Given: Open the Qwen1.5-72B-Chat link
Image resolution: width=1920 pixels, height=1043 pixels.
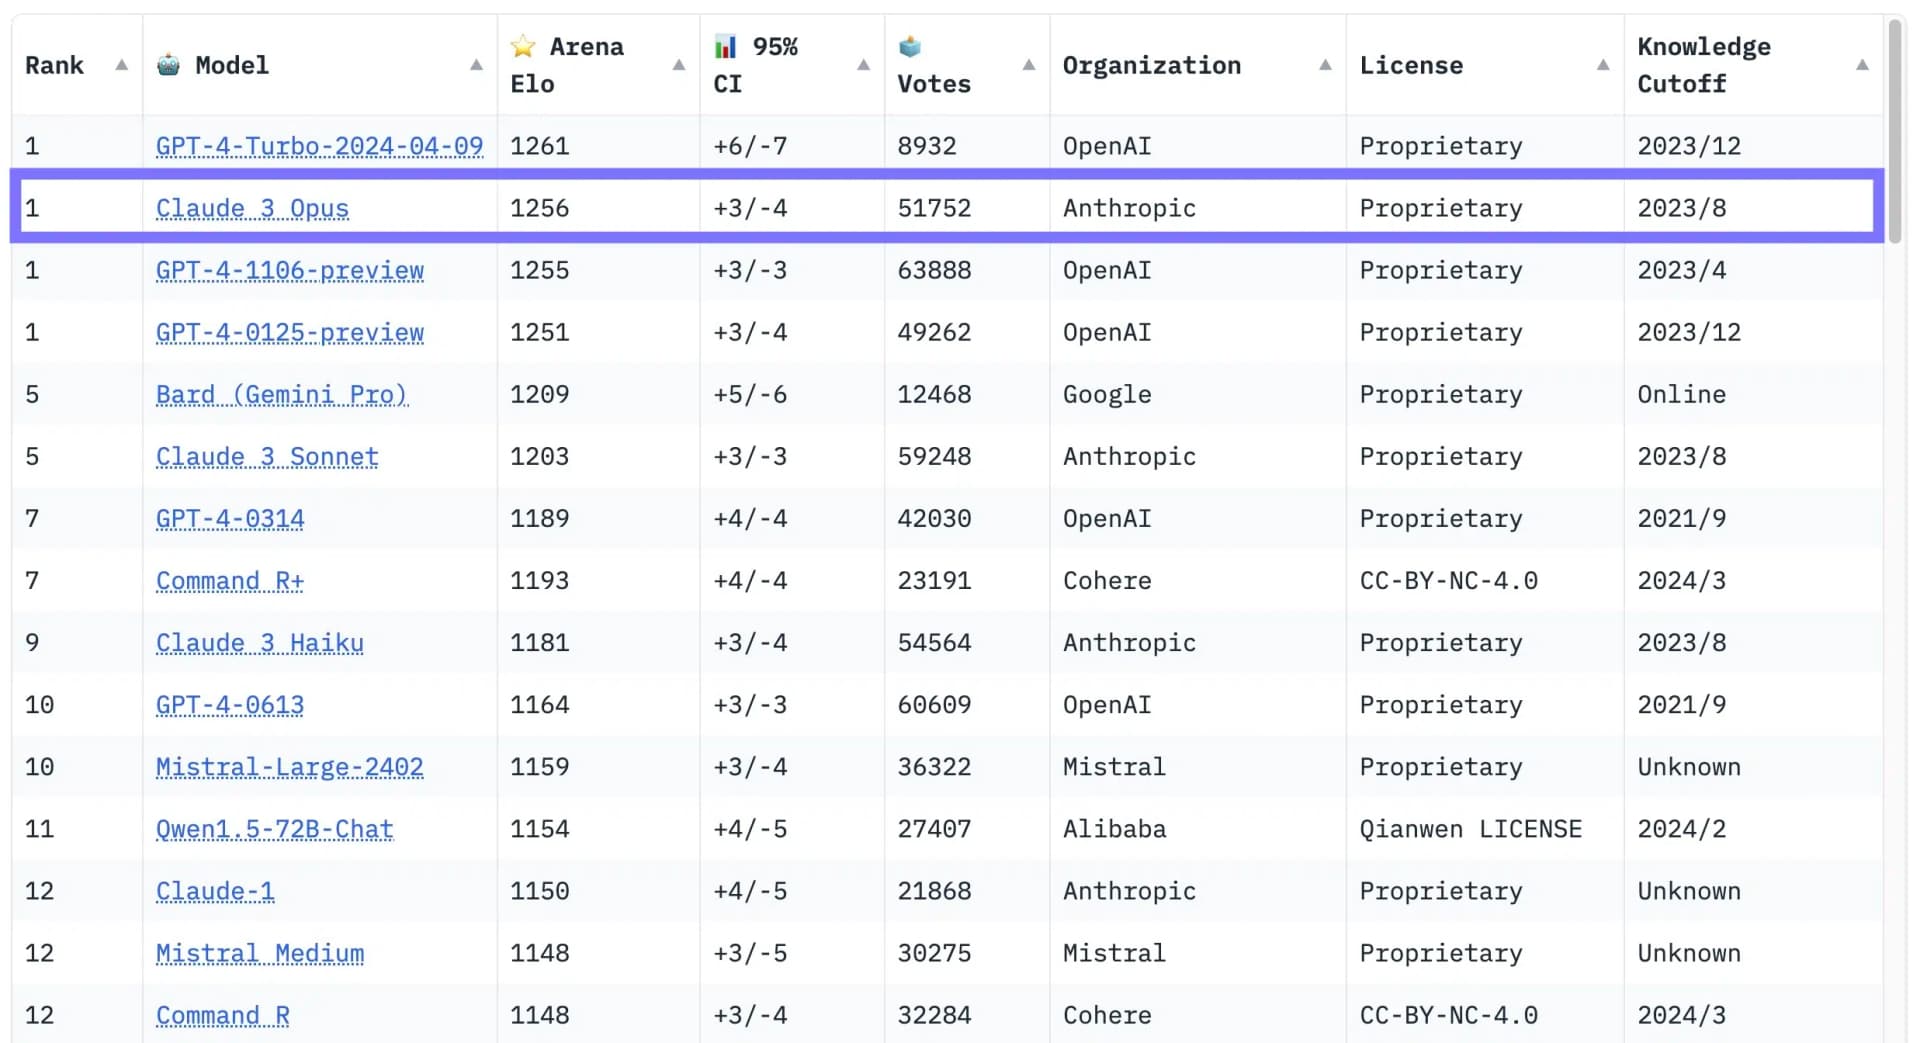Looking at the screenshot, I should (274, 828).
